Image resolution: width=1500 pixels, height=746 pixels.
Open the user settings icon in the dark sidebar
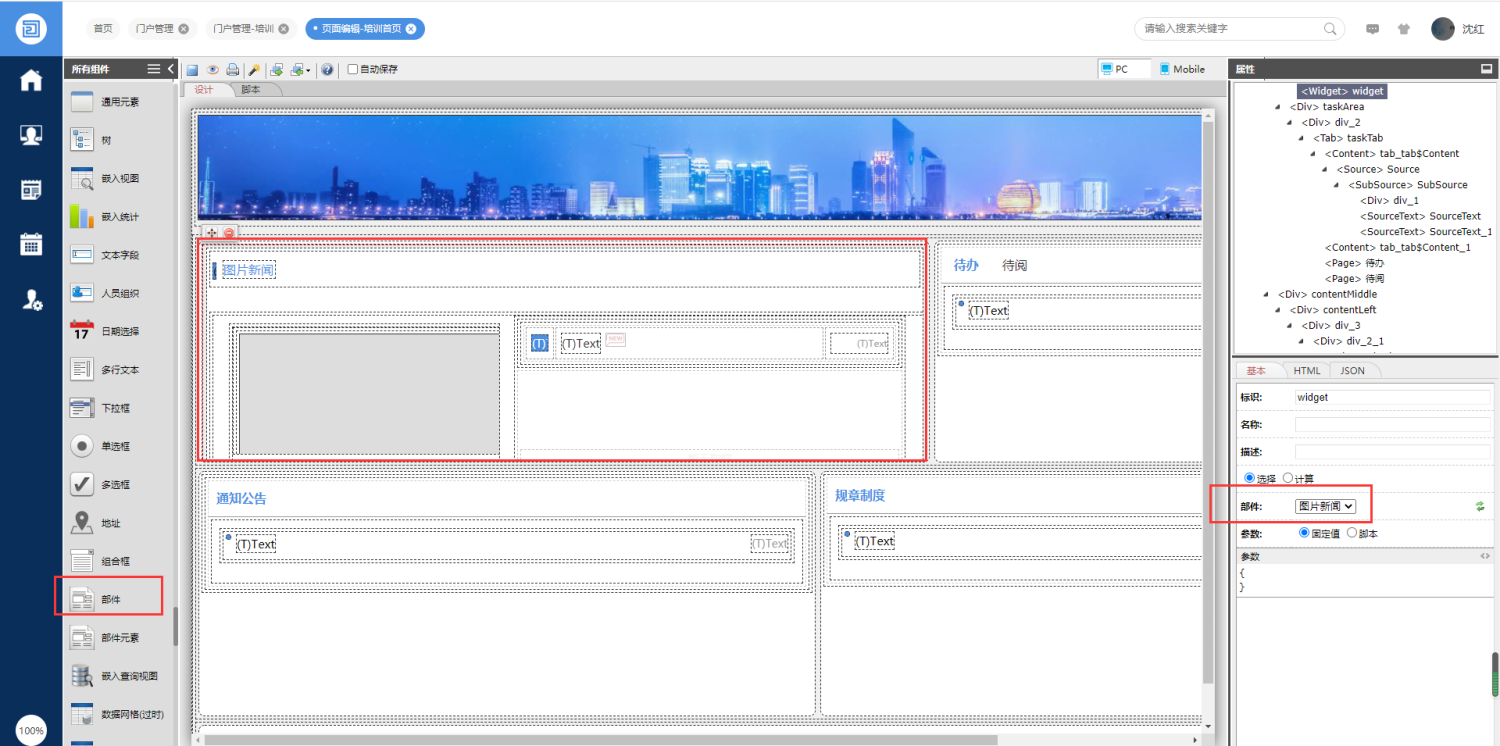point(32,299)
